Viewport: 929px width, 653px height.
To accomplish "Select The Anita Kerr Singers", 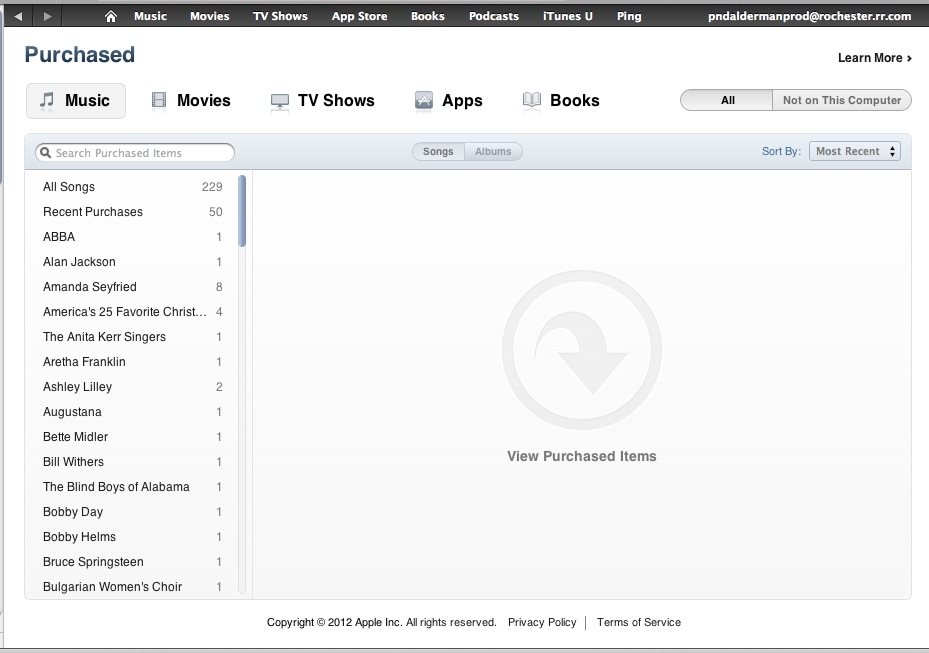I will click(x=133, y=337).
